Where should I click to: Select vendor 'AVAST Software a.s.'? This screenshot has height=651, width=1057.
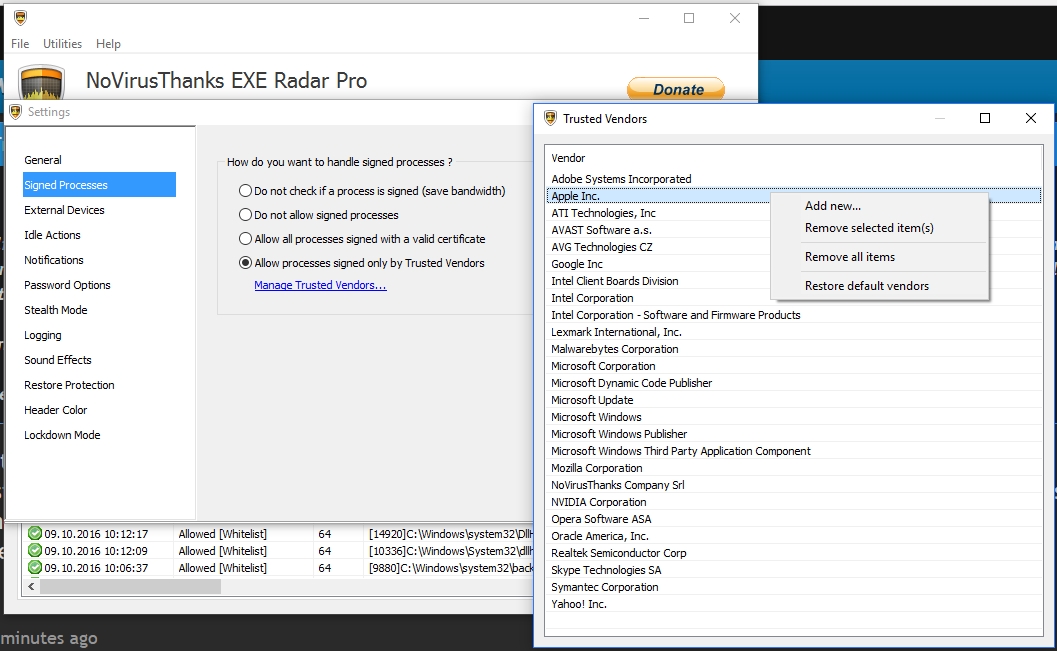point(601,230)
